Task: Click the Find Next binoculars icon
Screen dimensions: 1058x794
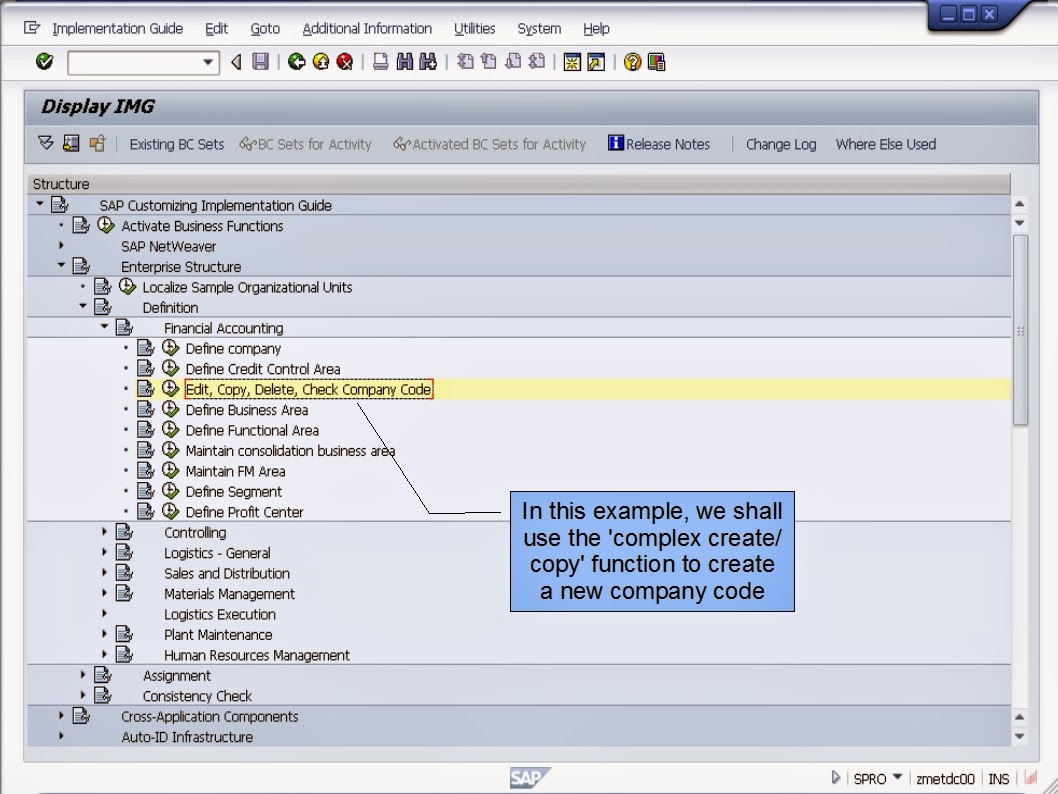Action: [428, 62]
